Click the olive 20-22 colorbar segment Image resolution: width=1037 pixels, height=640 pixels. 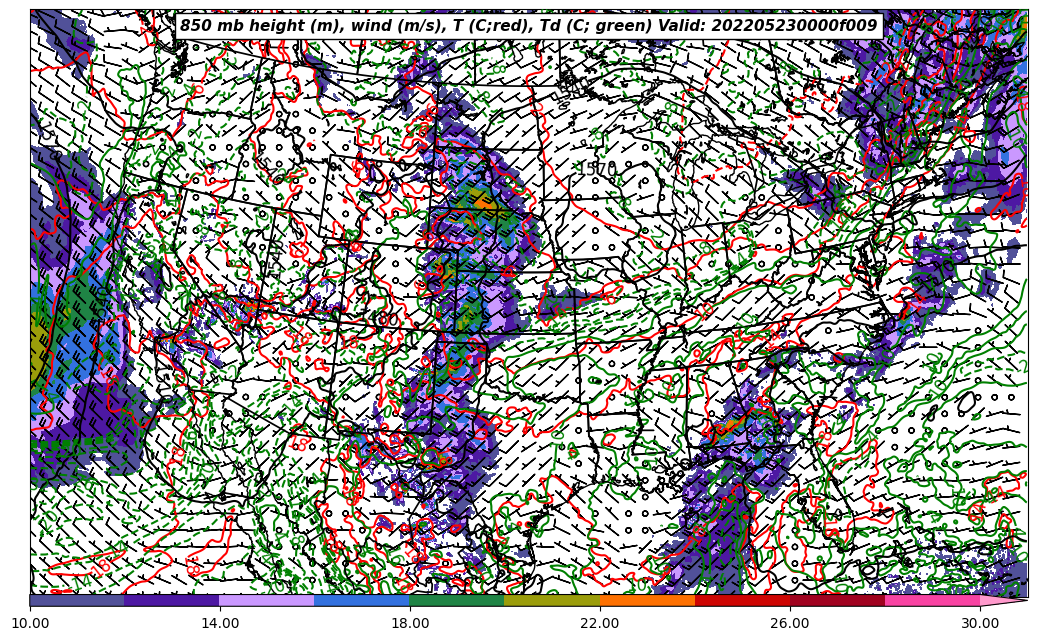pos(551,601)
